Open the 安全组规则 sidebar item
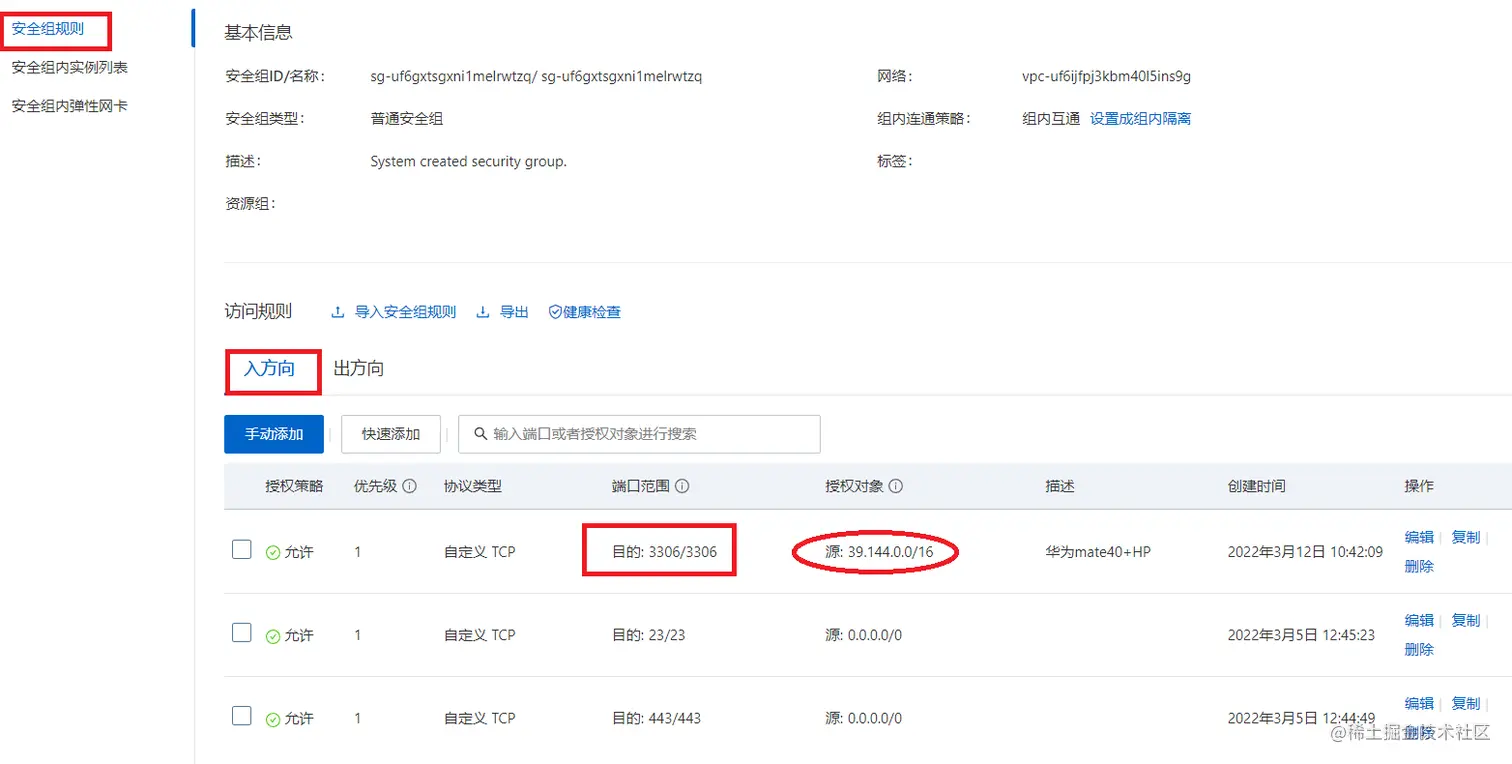Screen dimensions: 1512x764 (x=48, y=30)
